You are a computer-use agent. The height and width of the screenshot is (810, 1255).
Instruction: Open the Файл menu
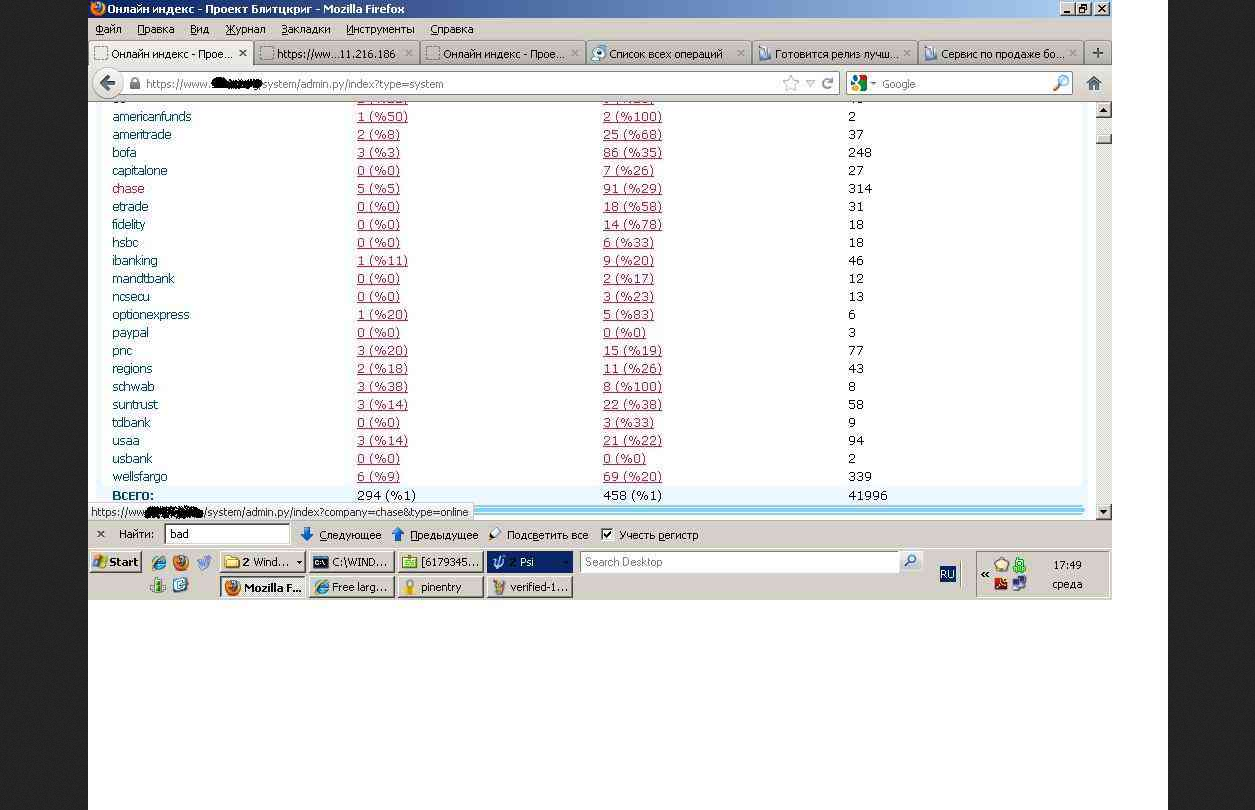point(108,30)
